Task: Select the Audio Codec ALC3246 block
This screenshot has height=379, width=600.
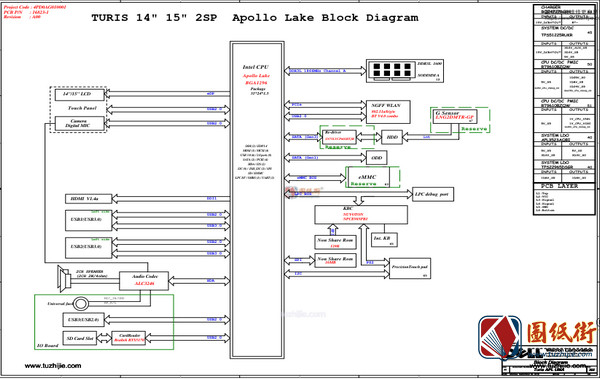Action: click(144, 281)
